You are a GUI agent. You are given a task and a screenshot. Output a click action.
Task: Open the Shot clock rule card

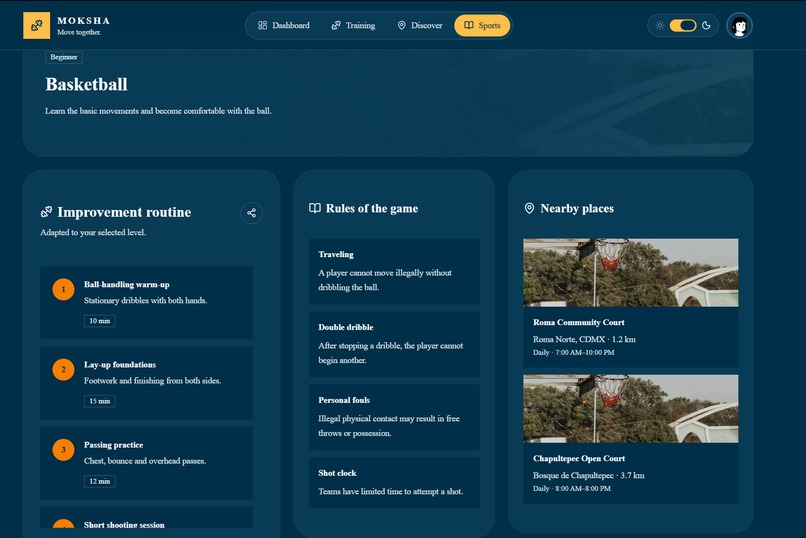(x=394, y=483)
